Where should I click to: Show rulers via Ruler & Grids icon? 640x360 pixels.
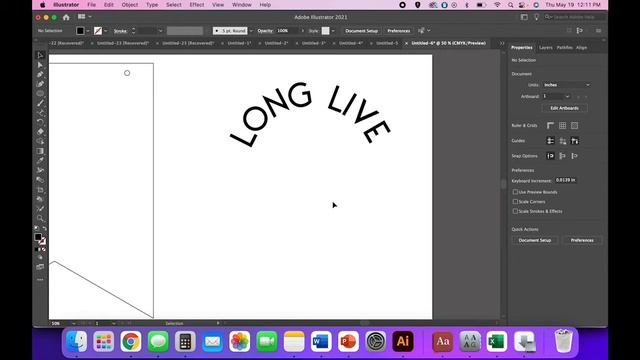(x=550, y=126)
